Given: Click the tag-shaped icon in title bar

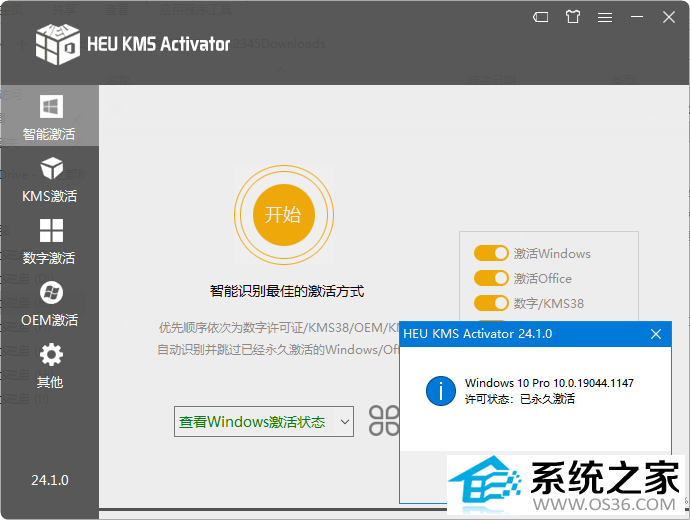Looking at the screenshot, I should click(x=540, y=17).
